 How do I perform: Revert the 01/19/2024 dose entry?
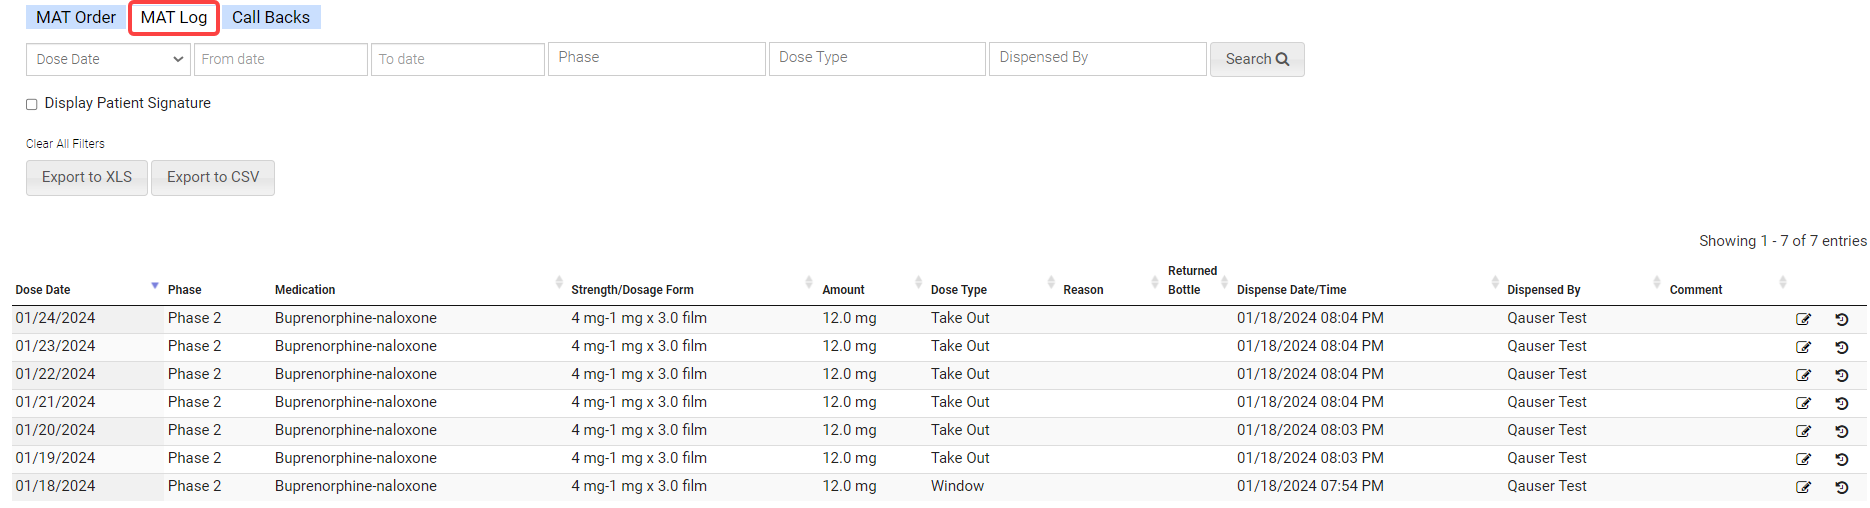(1841, 460)
